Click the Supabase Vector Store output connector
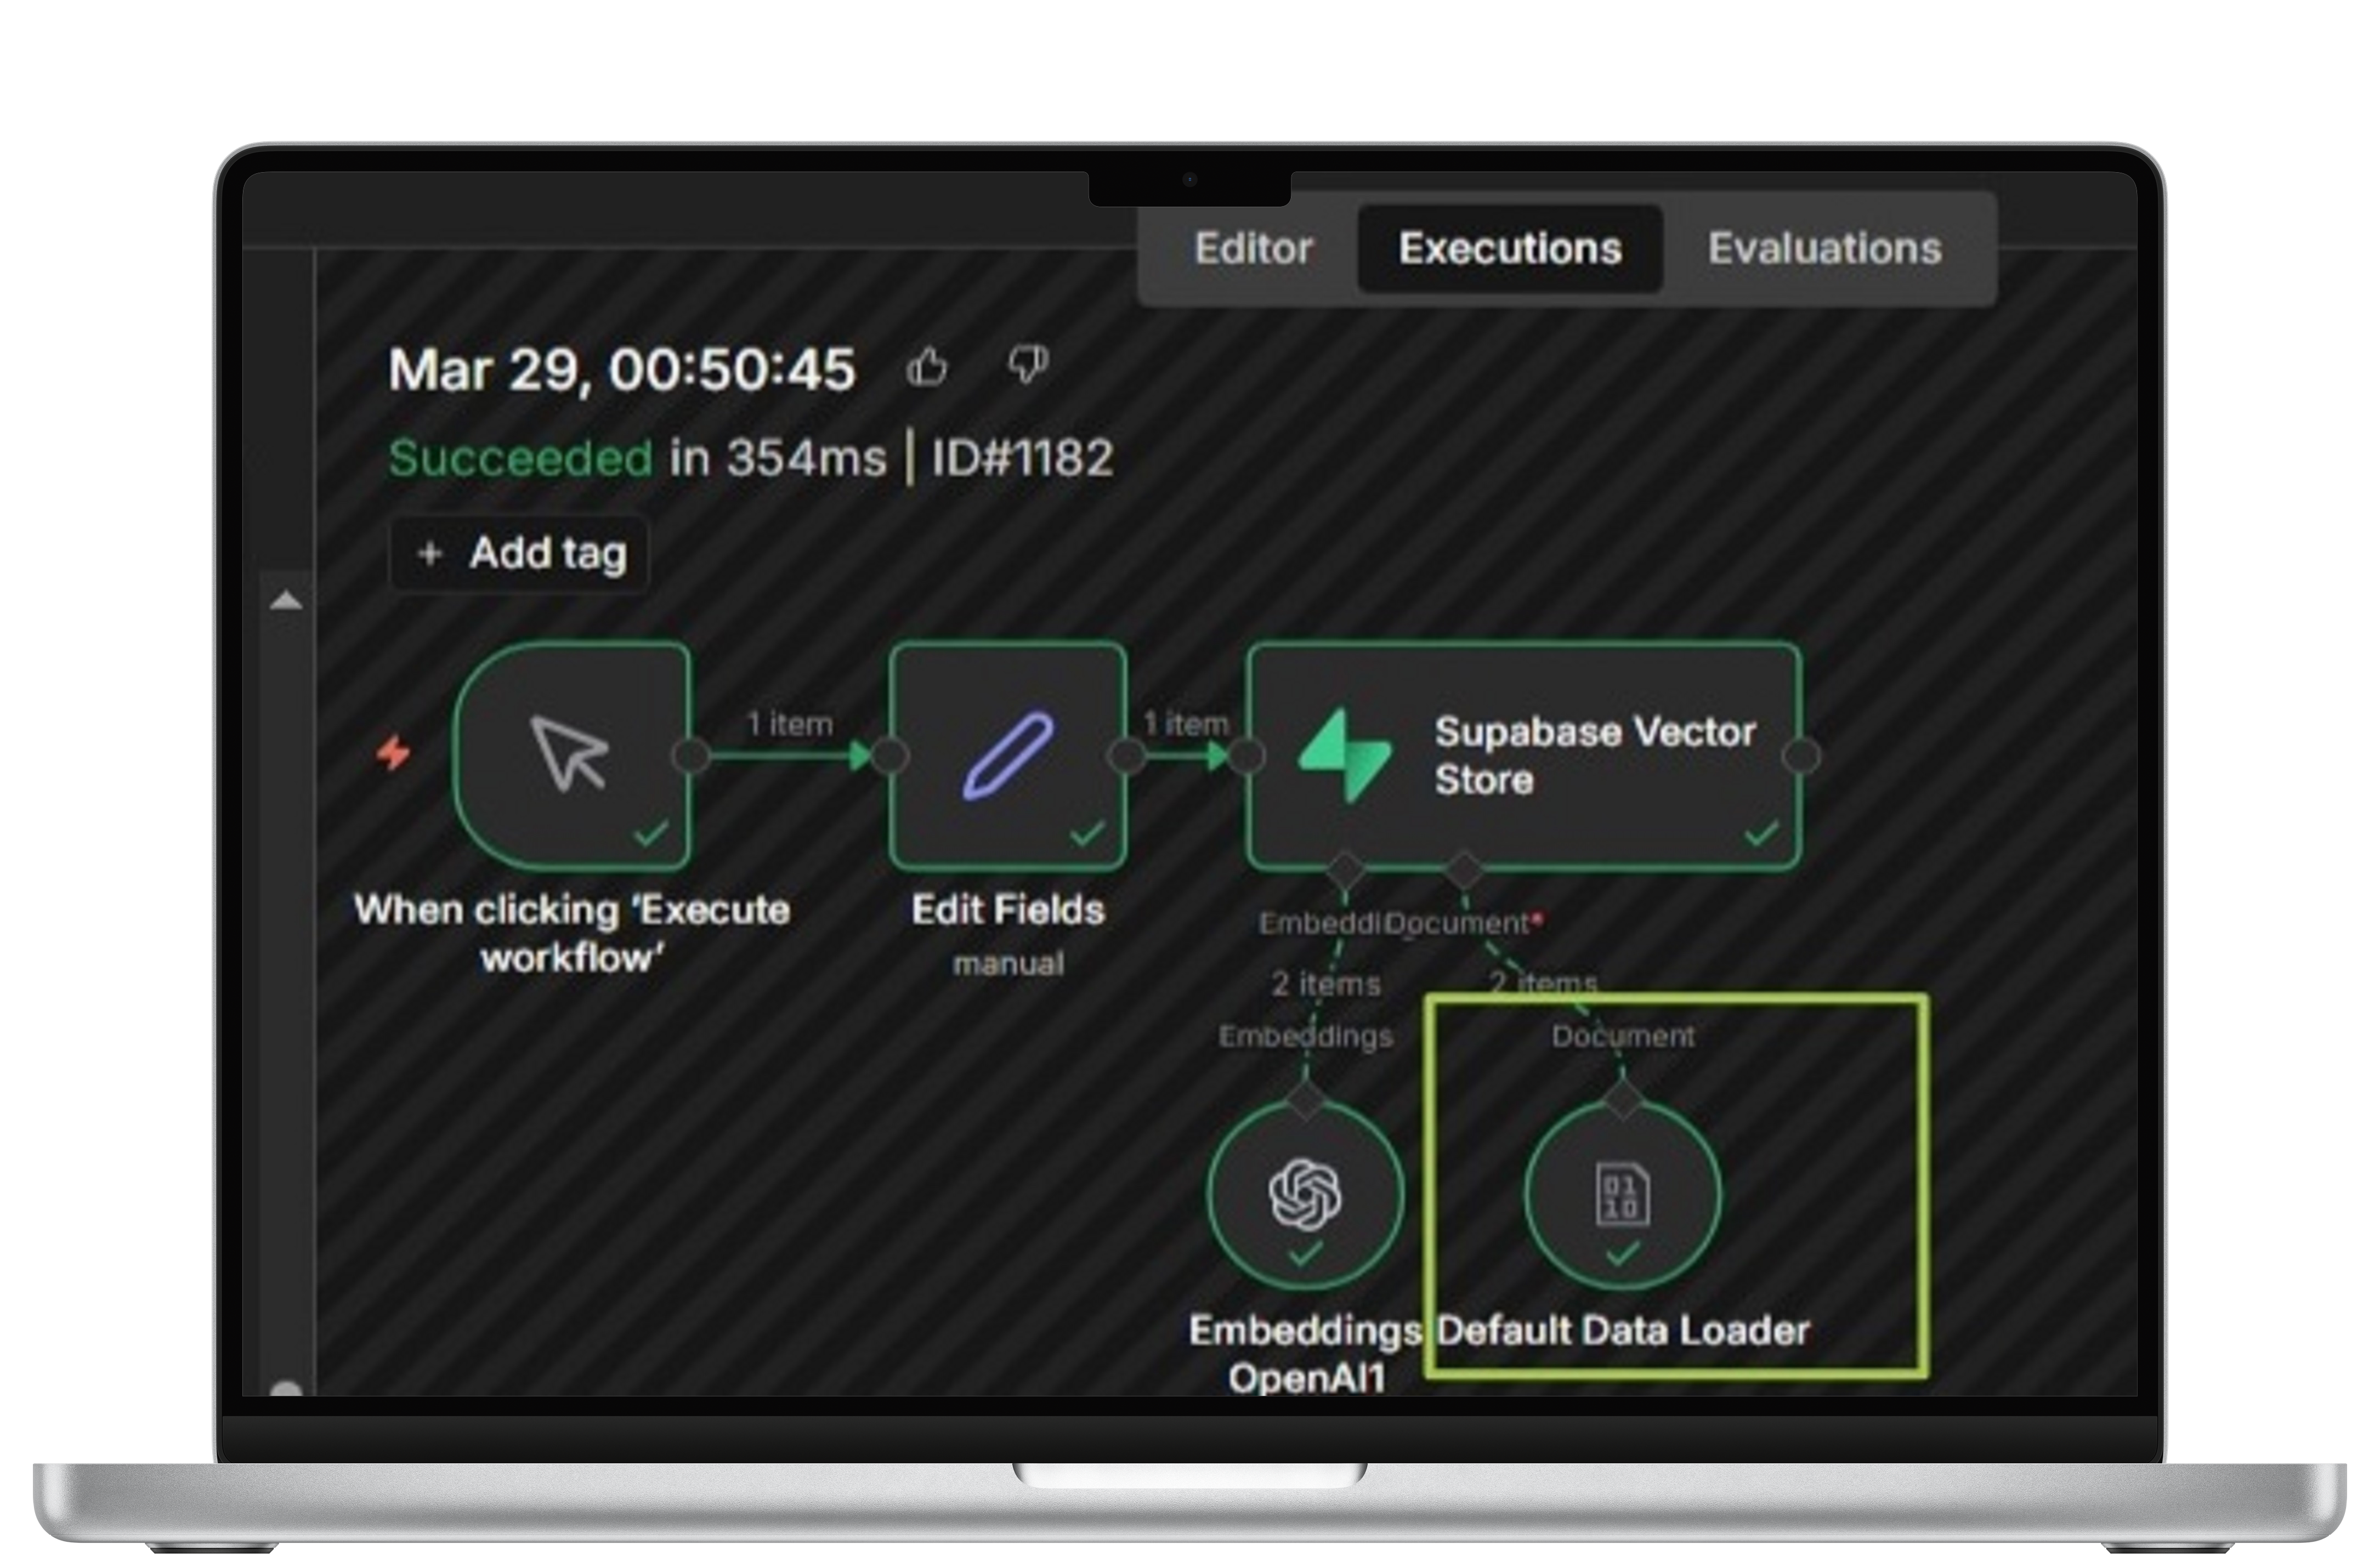Viewport: 2380px width, 1568px height. [1801, 756]
